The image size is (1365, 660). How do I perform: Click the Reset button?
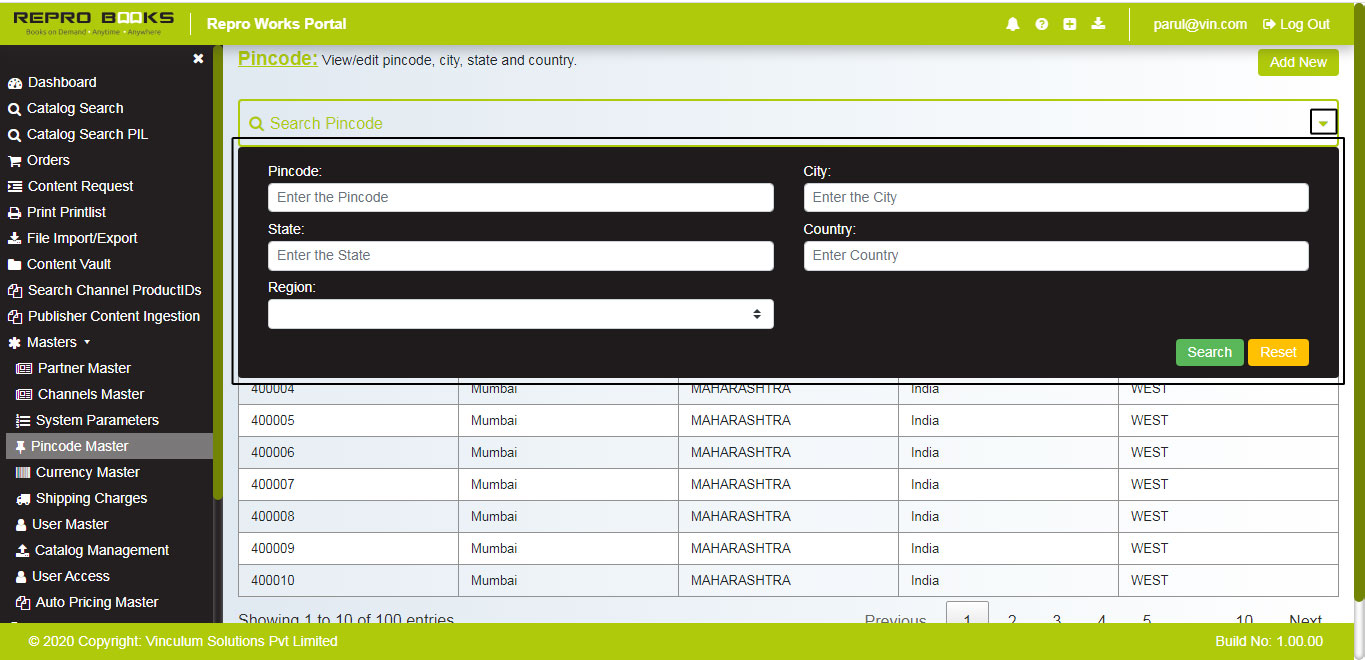pyautogui.click(x=1278, y=352)
